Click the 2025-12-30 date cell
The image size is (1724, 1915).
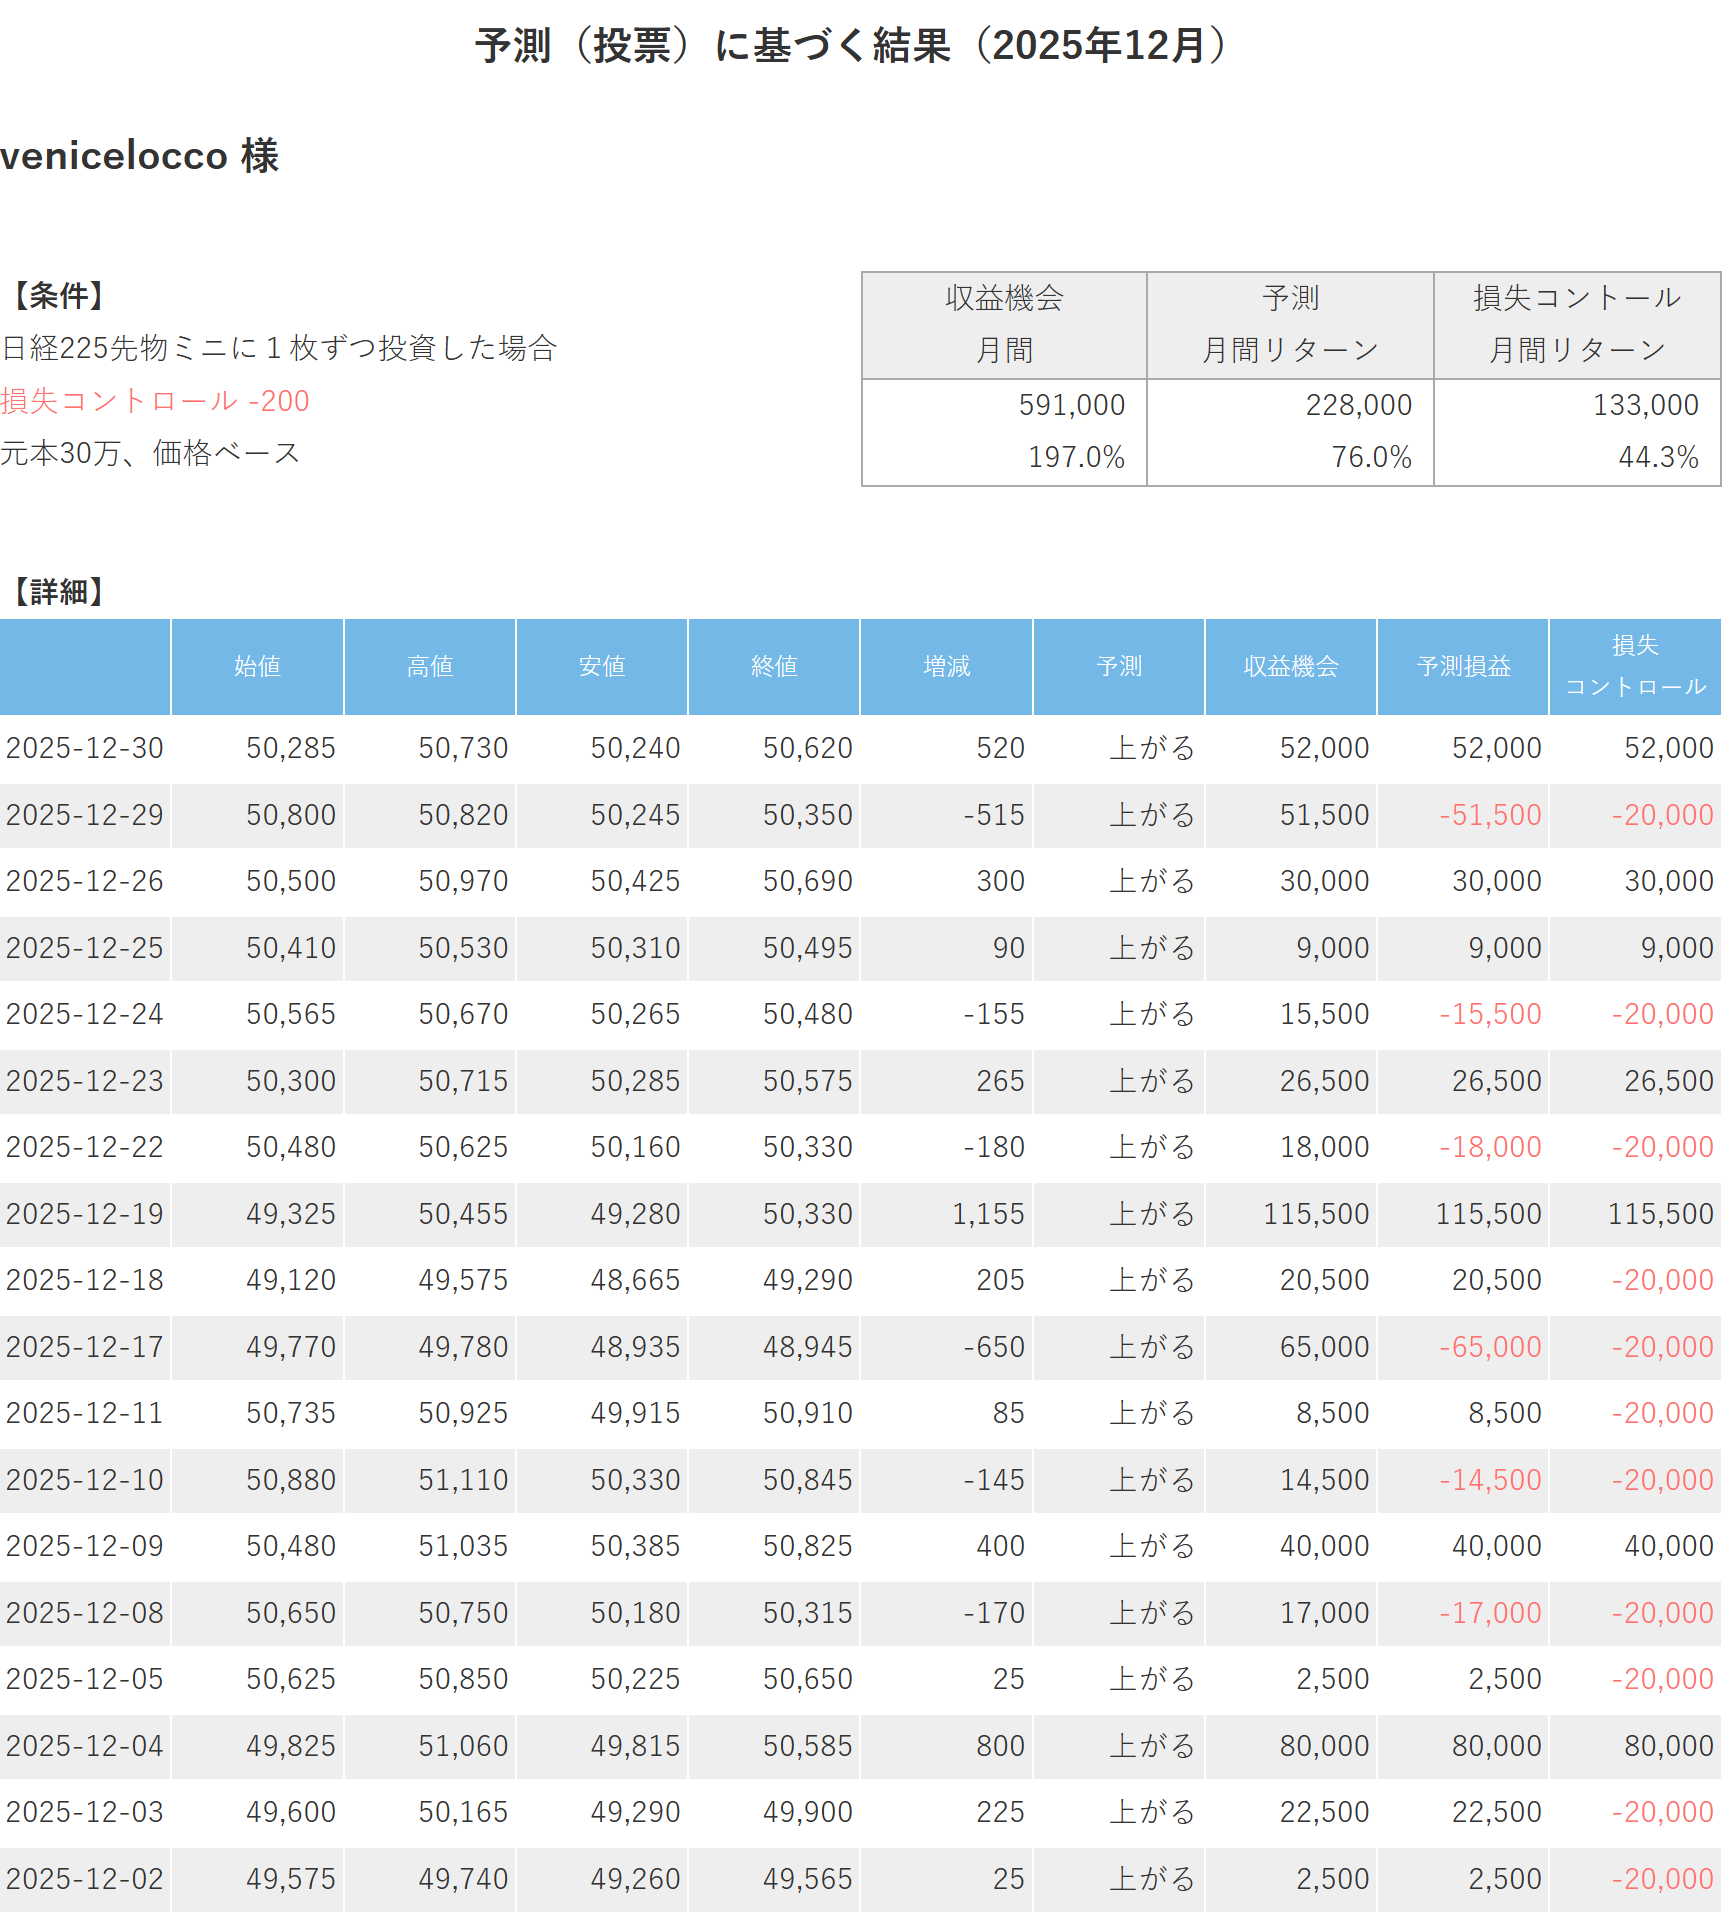pos(85,748)
